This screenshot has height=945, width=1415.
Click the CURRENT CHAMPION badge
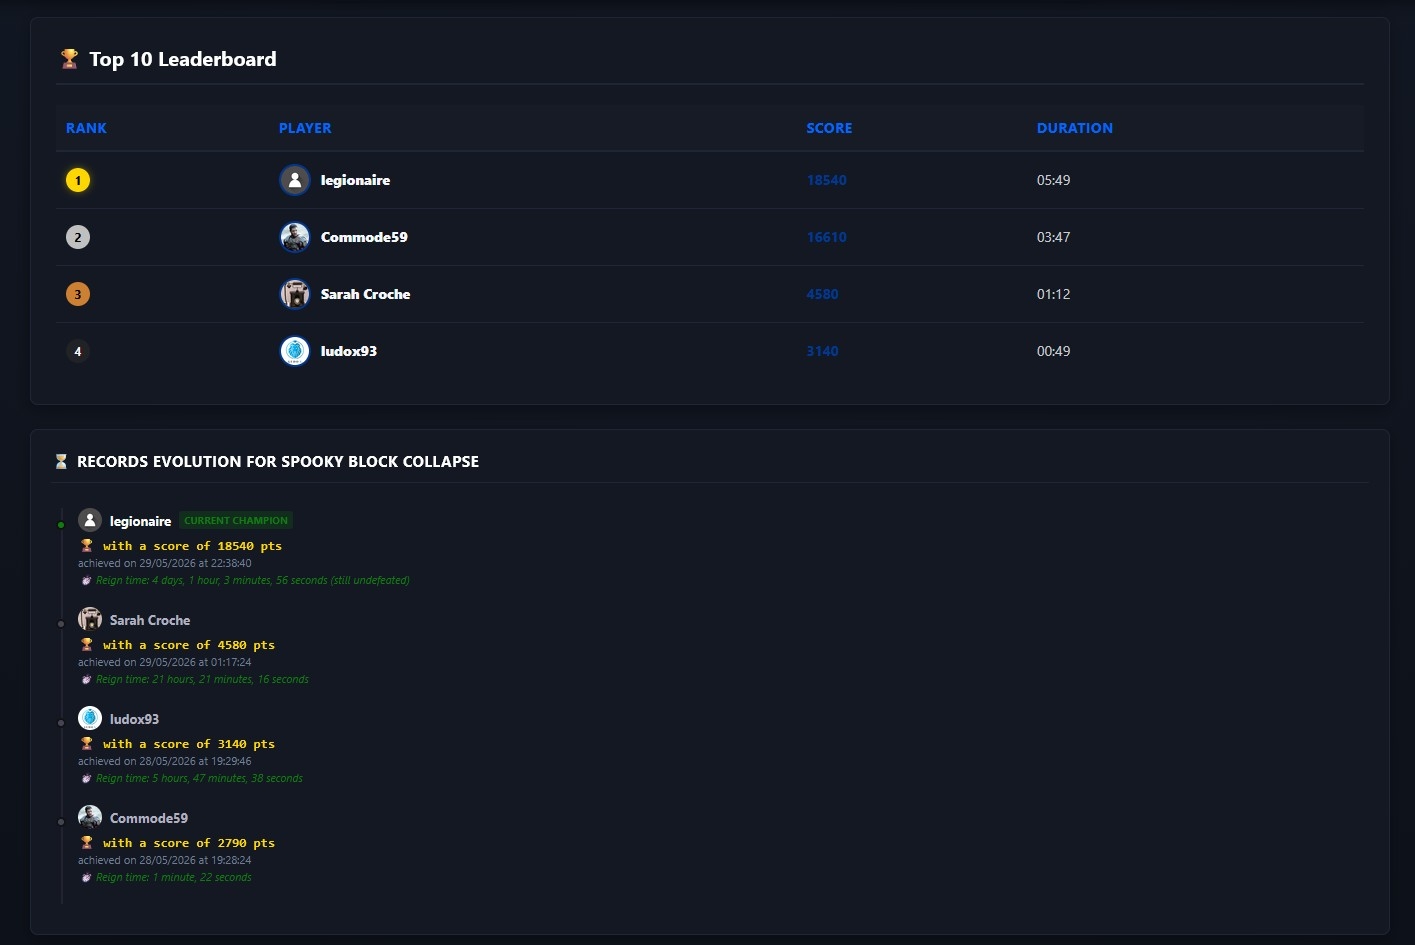(236, 521)
